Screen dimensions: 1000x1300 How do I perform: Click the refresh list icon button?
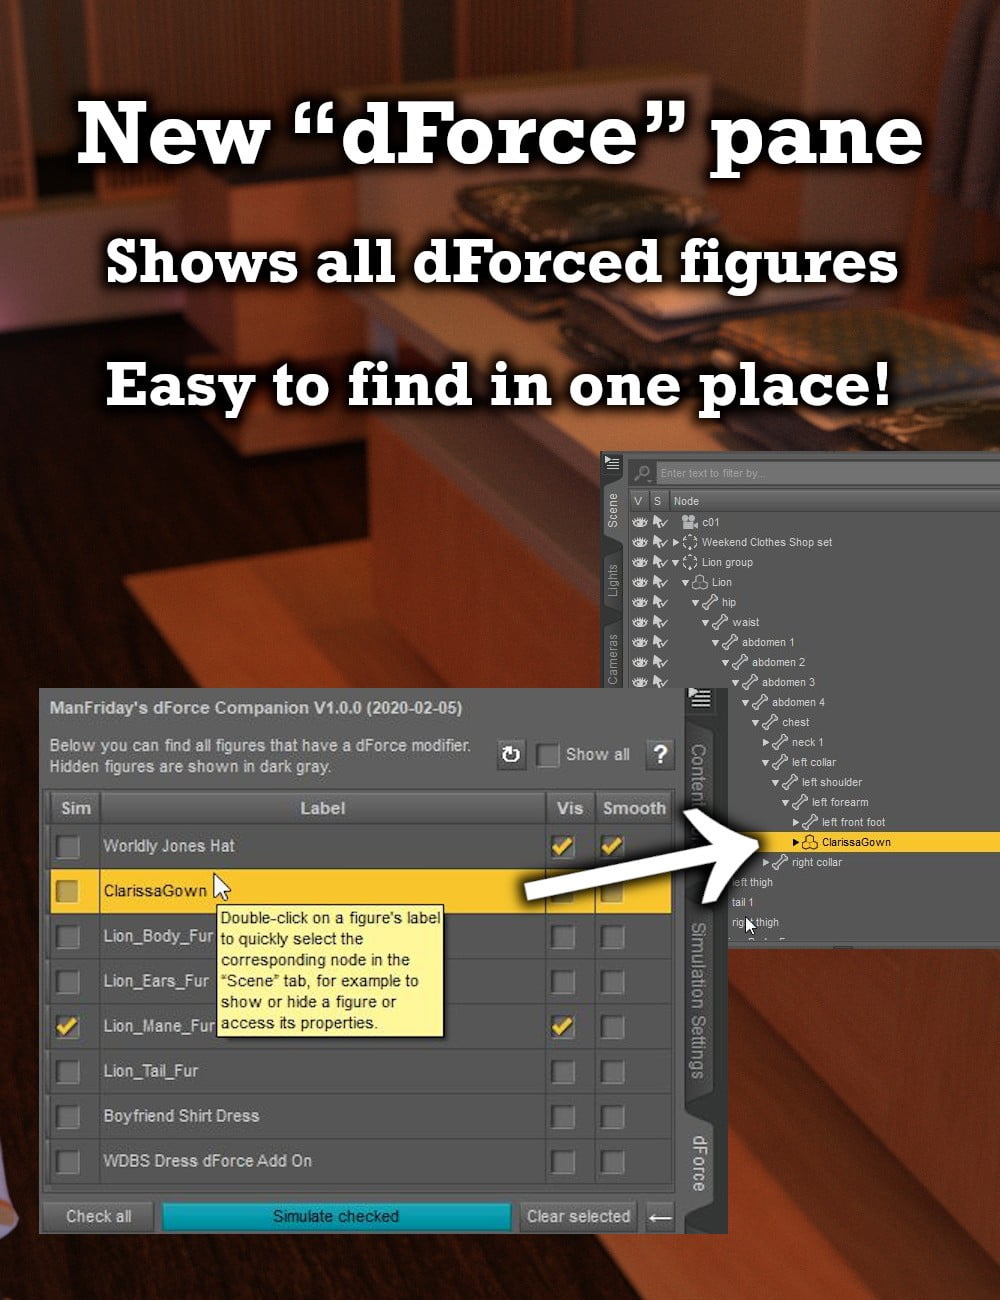coord(511,755)
